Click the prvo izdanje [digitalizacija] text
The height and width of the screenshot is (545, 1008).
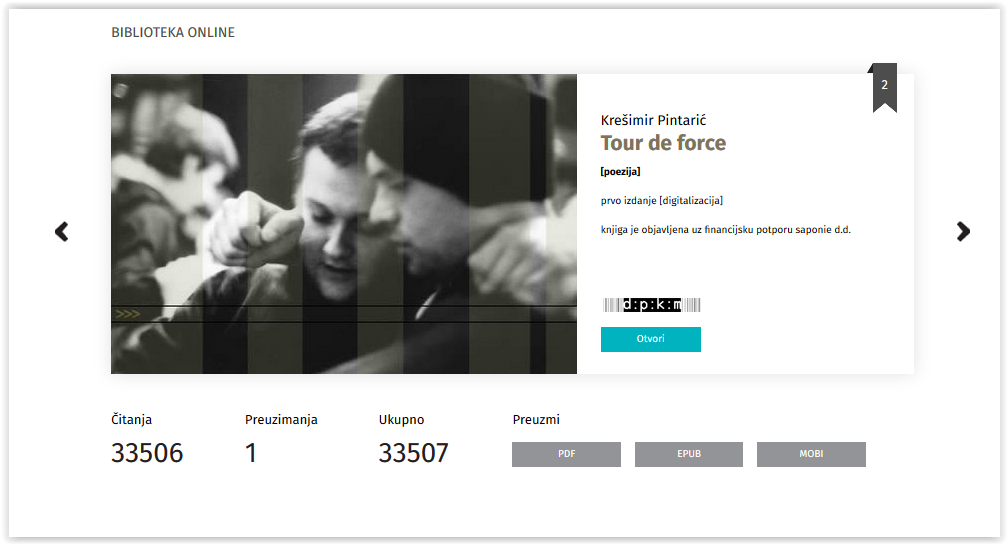click(x=661, y=201)
